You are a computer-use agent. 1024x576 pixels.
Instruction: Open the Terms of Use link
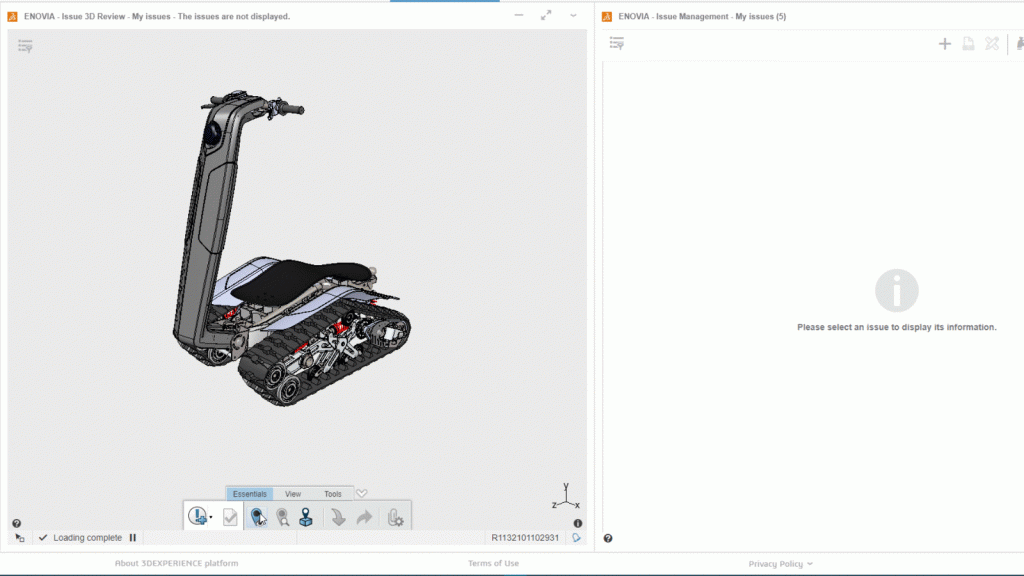493,564
